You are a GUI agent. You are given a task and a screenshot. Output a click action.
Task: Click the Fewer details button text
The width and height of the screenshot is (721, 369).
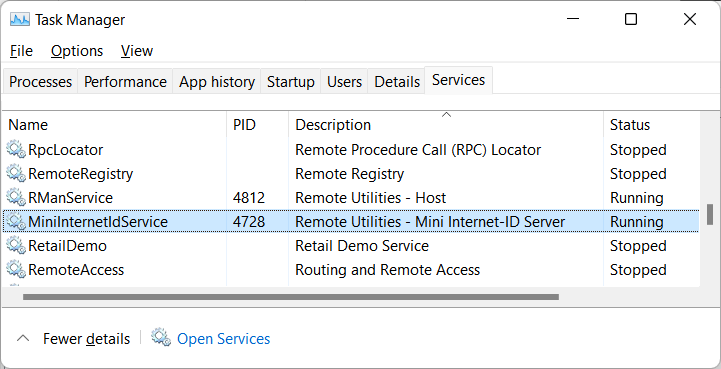click(86, 339)
